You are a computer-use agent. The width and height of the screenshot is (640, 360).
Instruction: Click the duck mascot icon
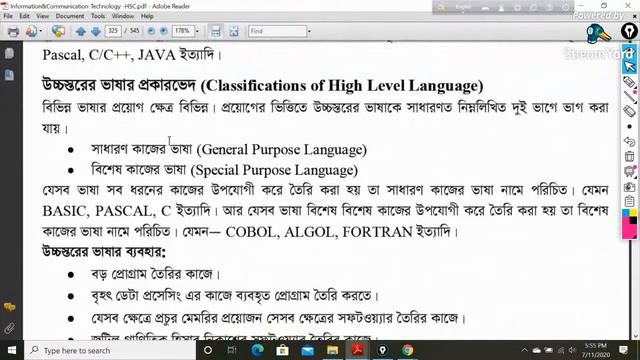pos(598,33)
